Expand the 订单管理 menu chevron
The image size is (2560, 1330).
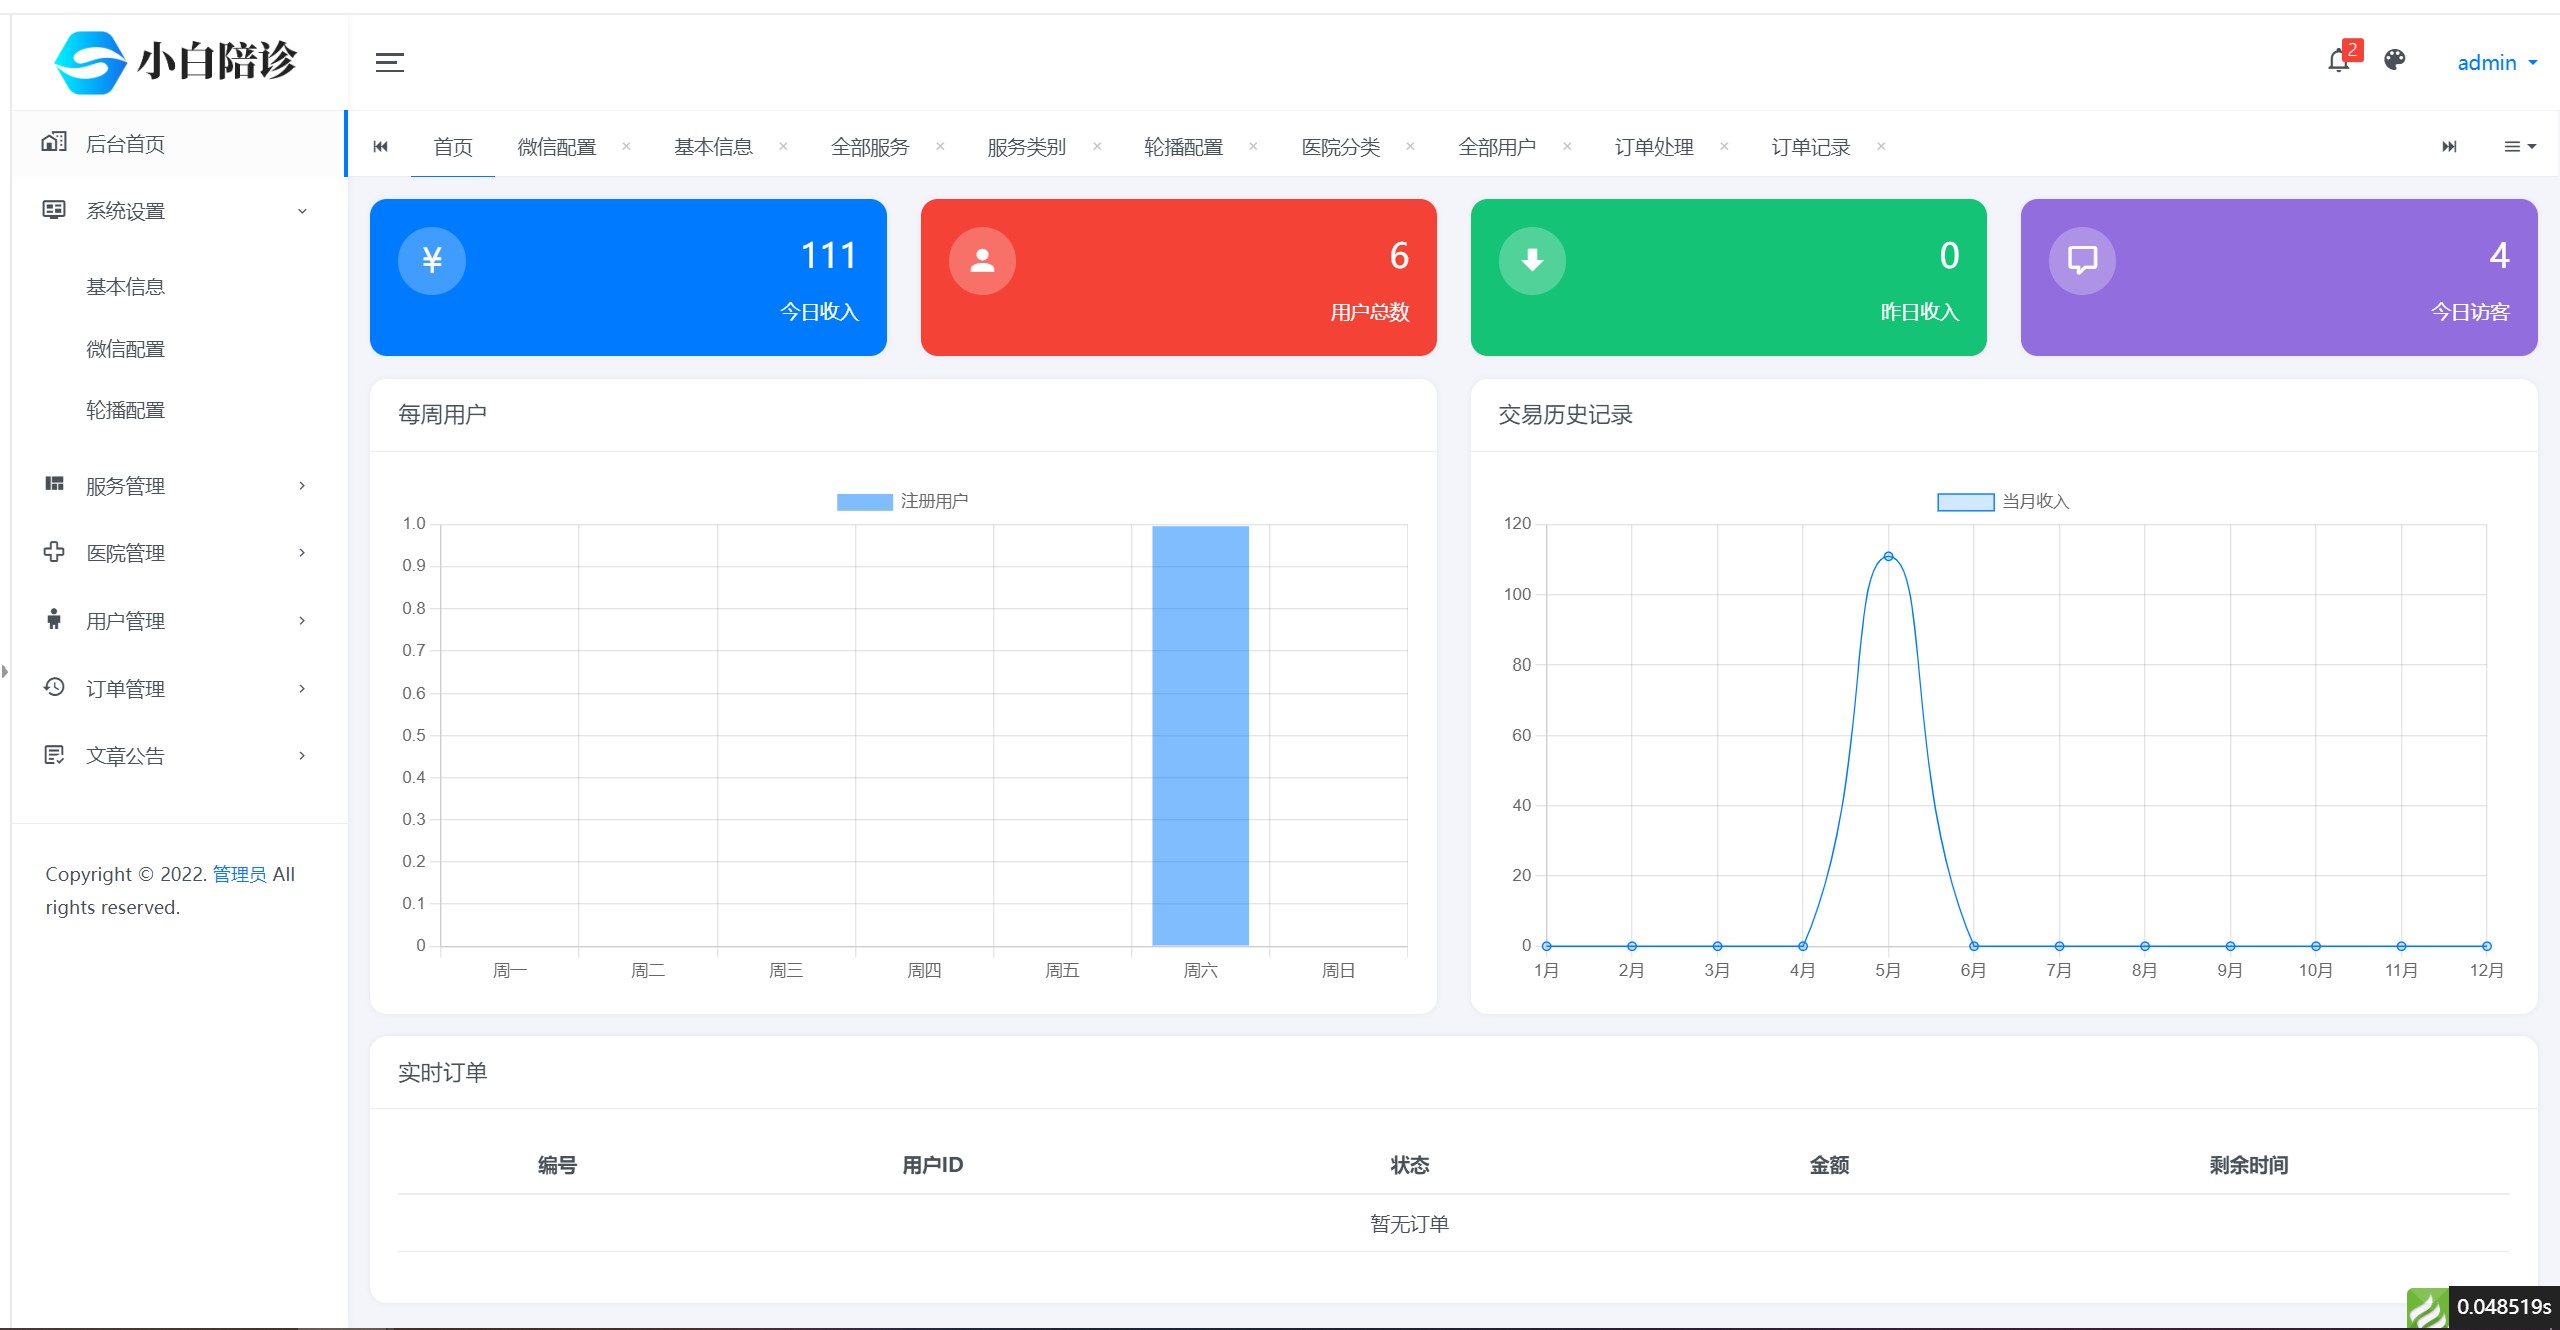coord(302,689)
